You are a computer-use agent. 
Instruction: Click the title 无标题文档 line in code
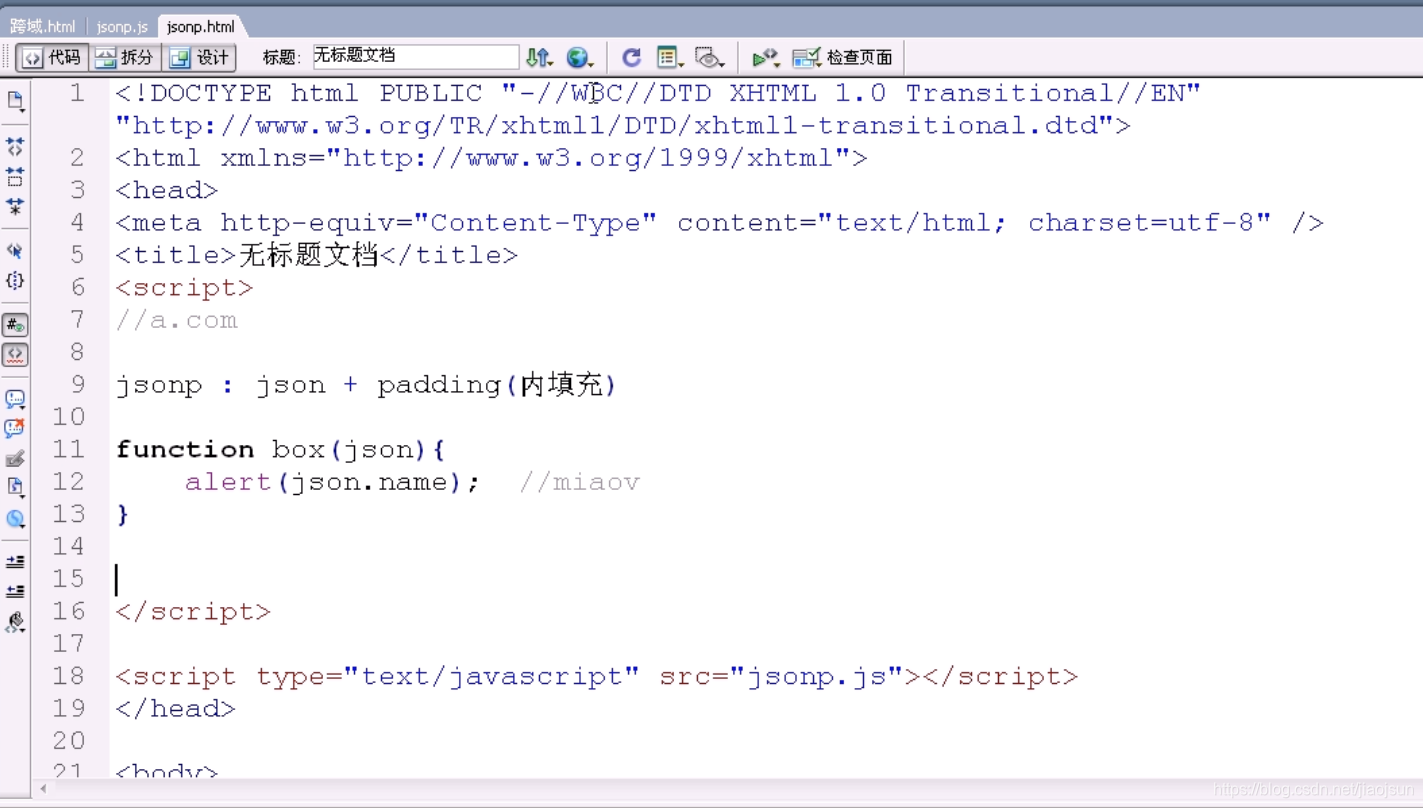(x=316, y=255)
